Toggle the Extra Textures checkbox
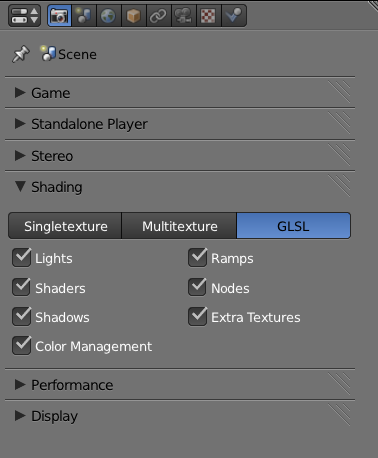378x458 pixels. [x=197, y=316]
